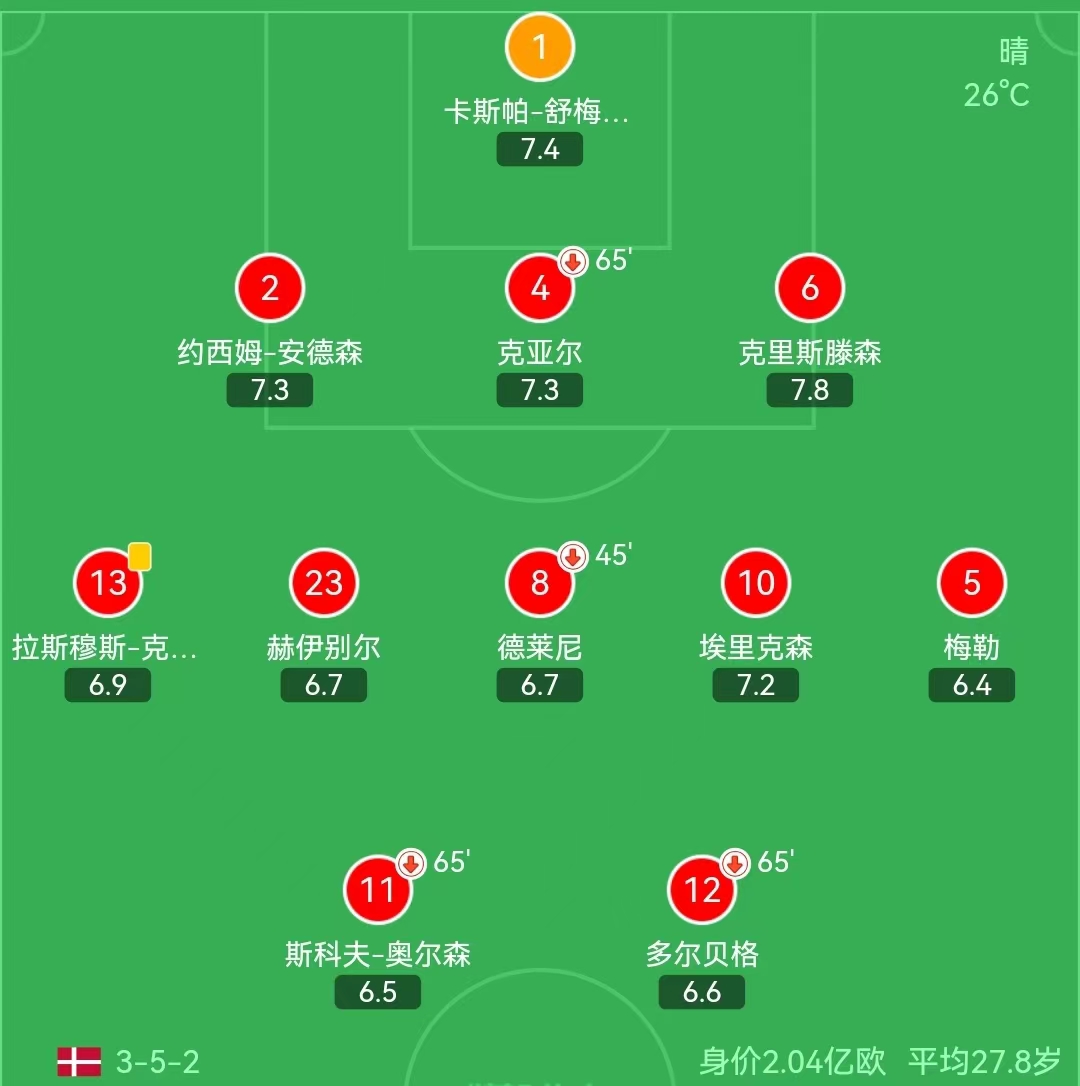This screenshot has width=1080, height=1086.
Task: Click 约西姆-安德森's number 2 badge
Action: point(269,288)
